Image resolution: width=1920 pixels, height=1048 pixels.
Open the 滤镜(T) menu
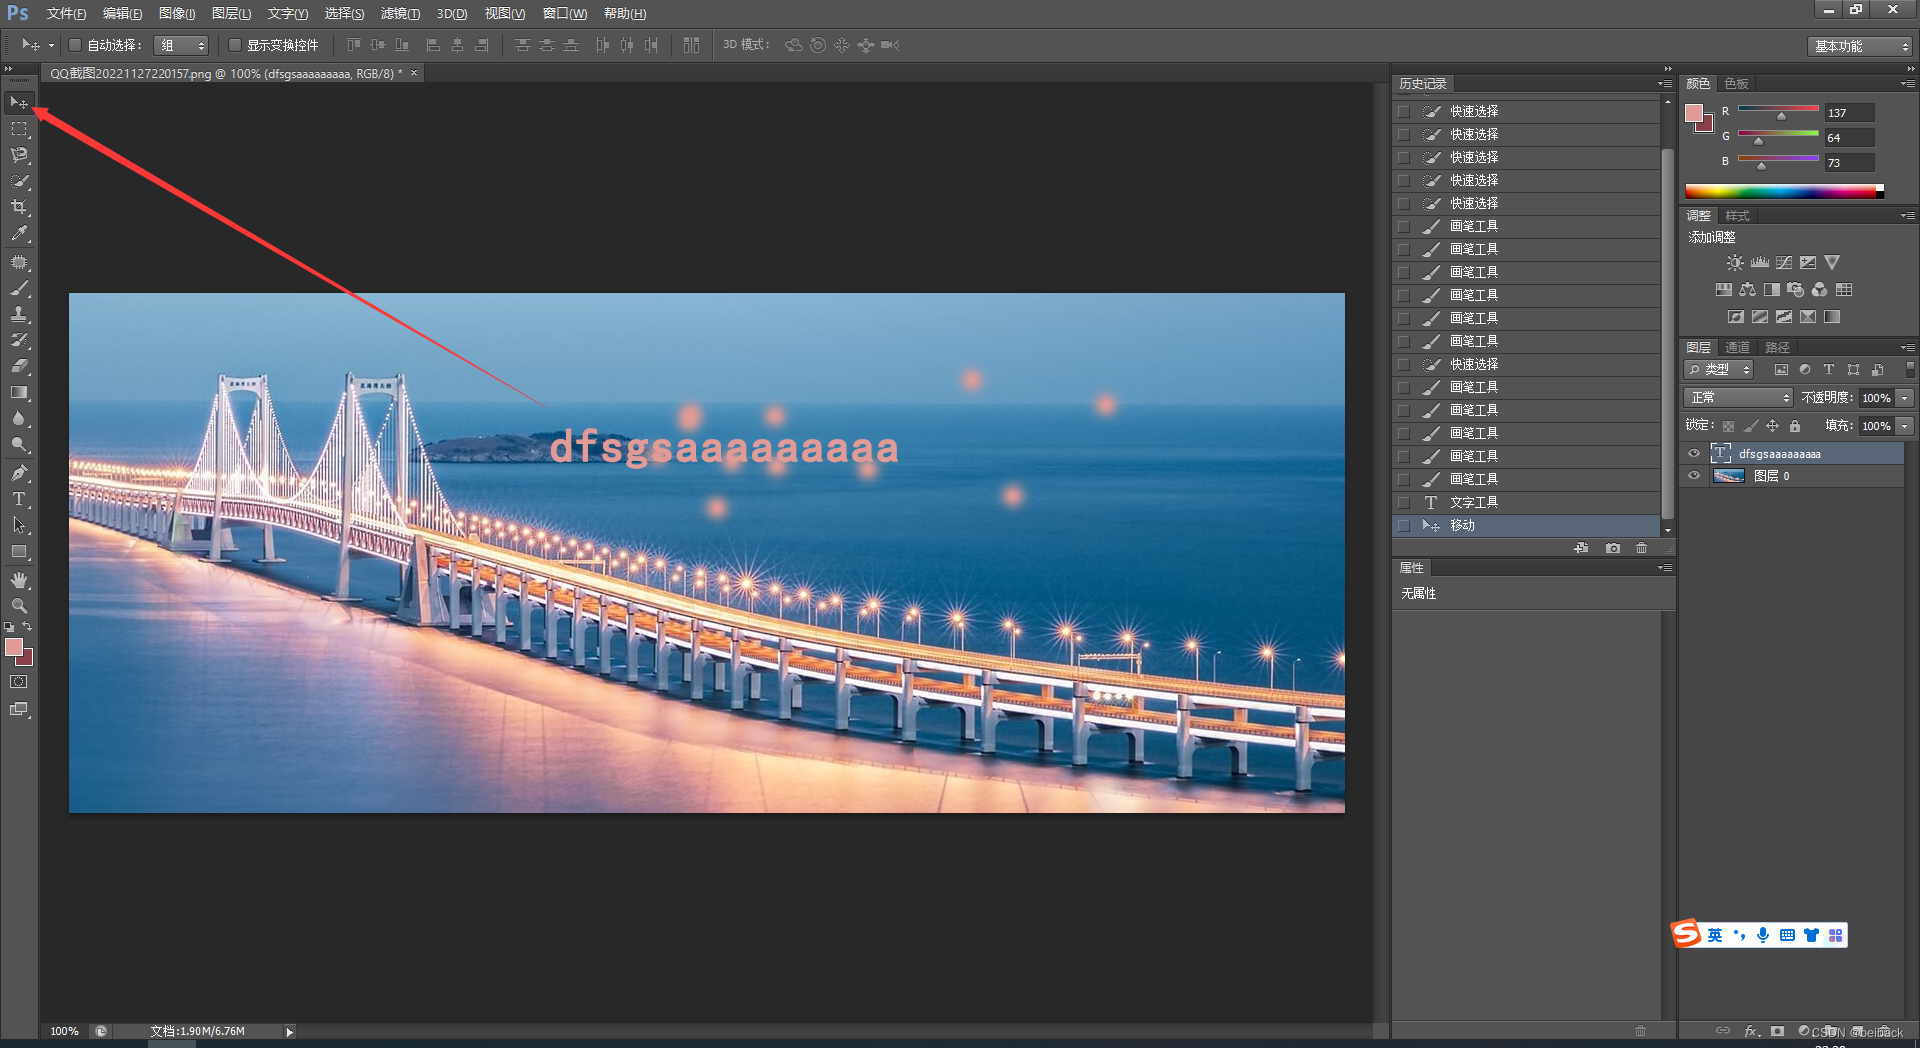400,14
